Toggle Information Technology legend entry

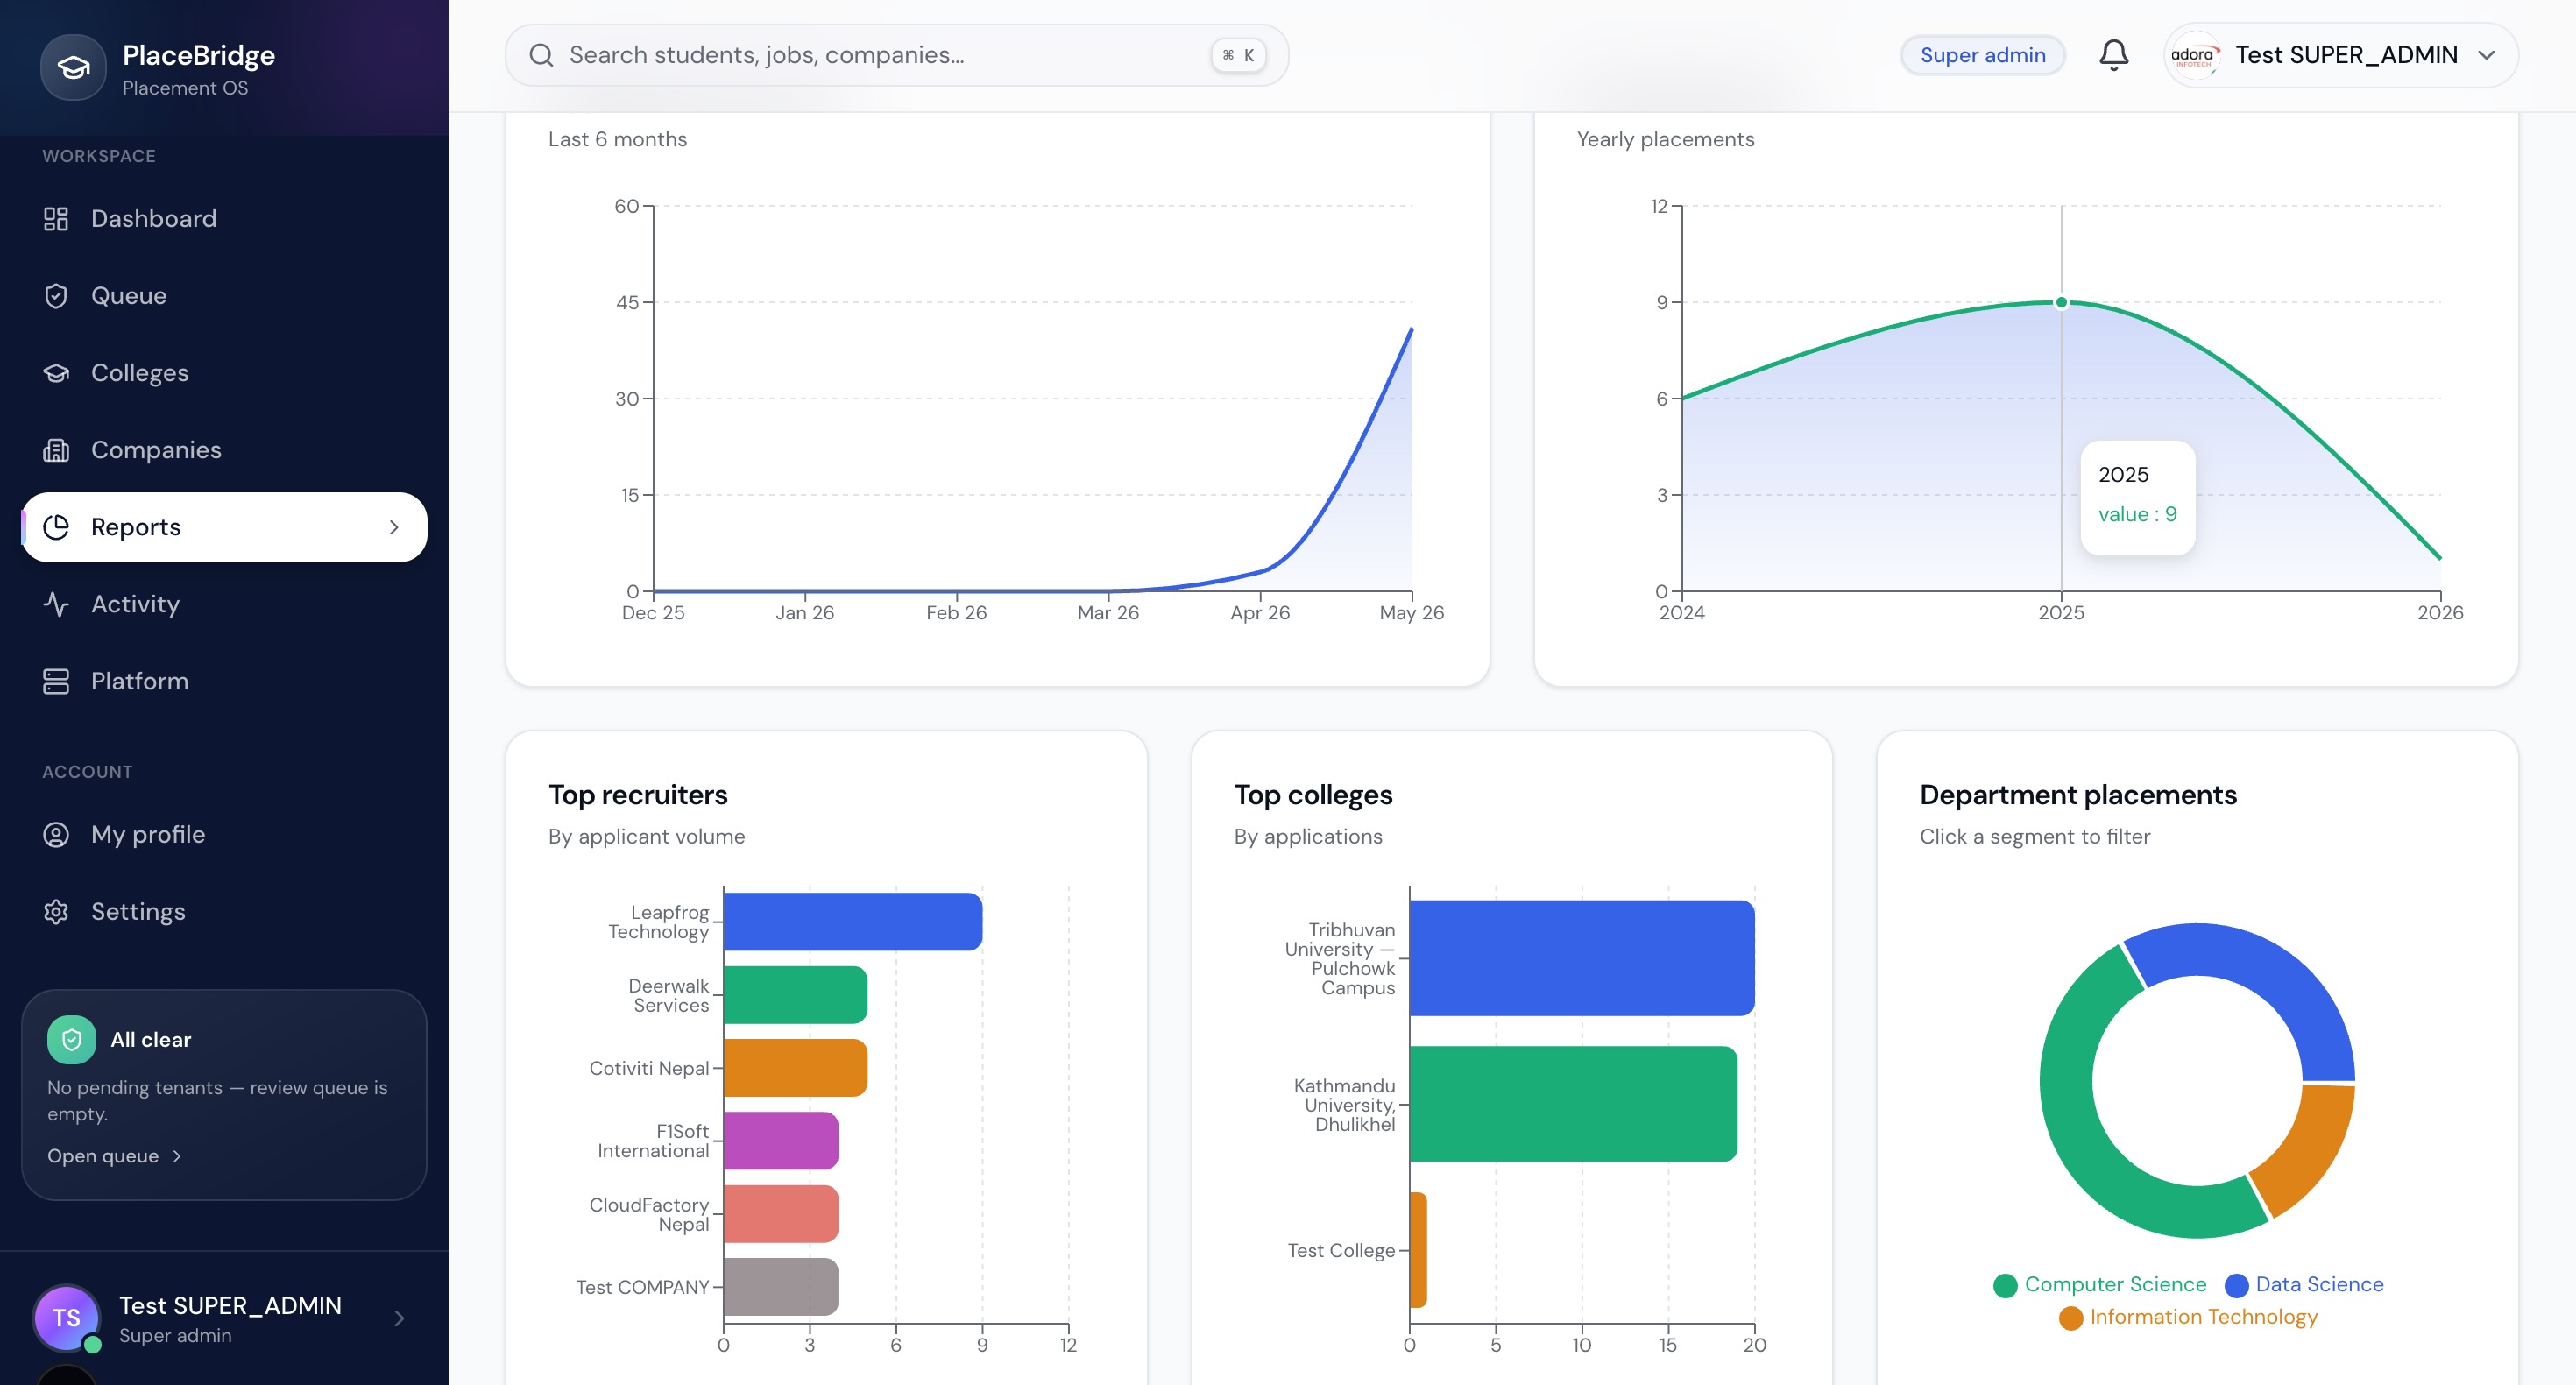pos(2188,1318)
